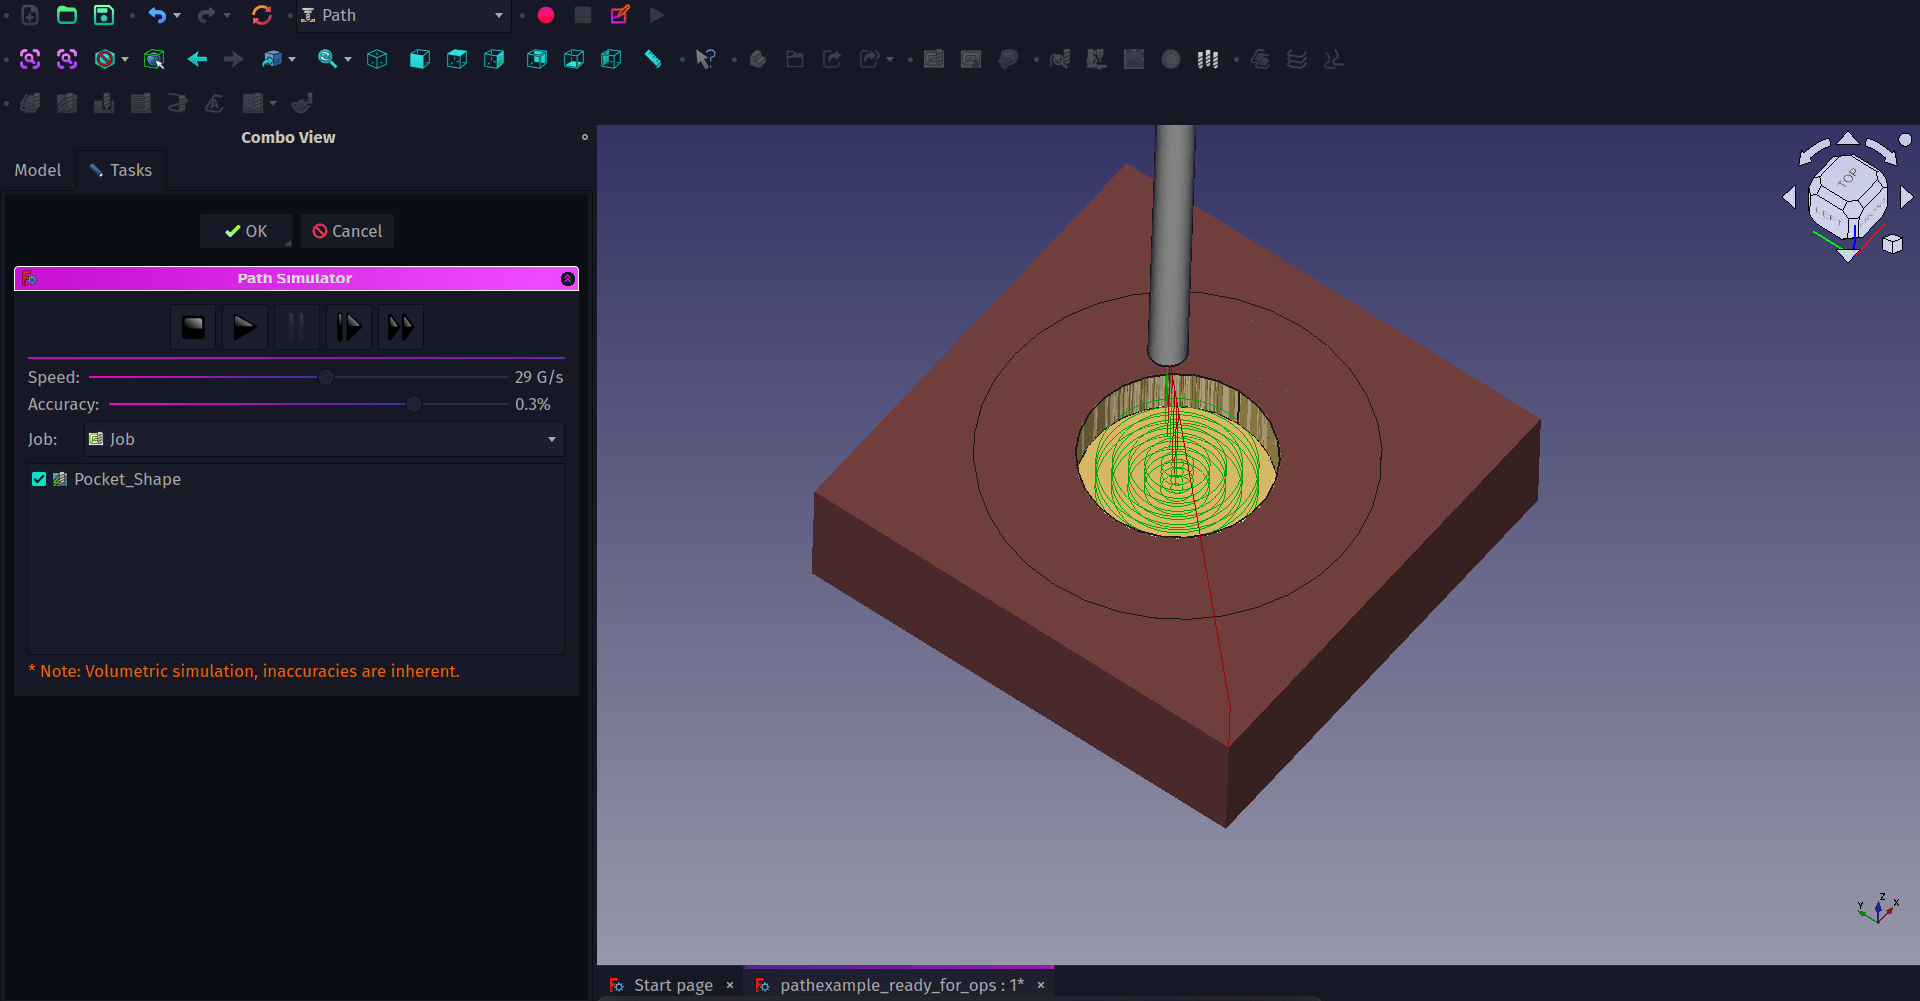Switch to the Start page tab
The width and height of the screenshot is (1920, 1001).
(x=672, y=985)
